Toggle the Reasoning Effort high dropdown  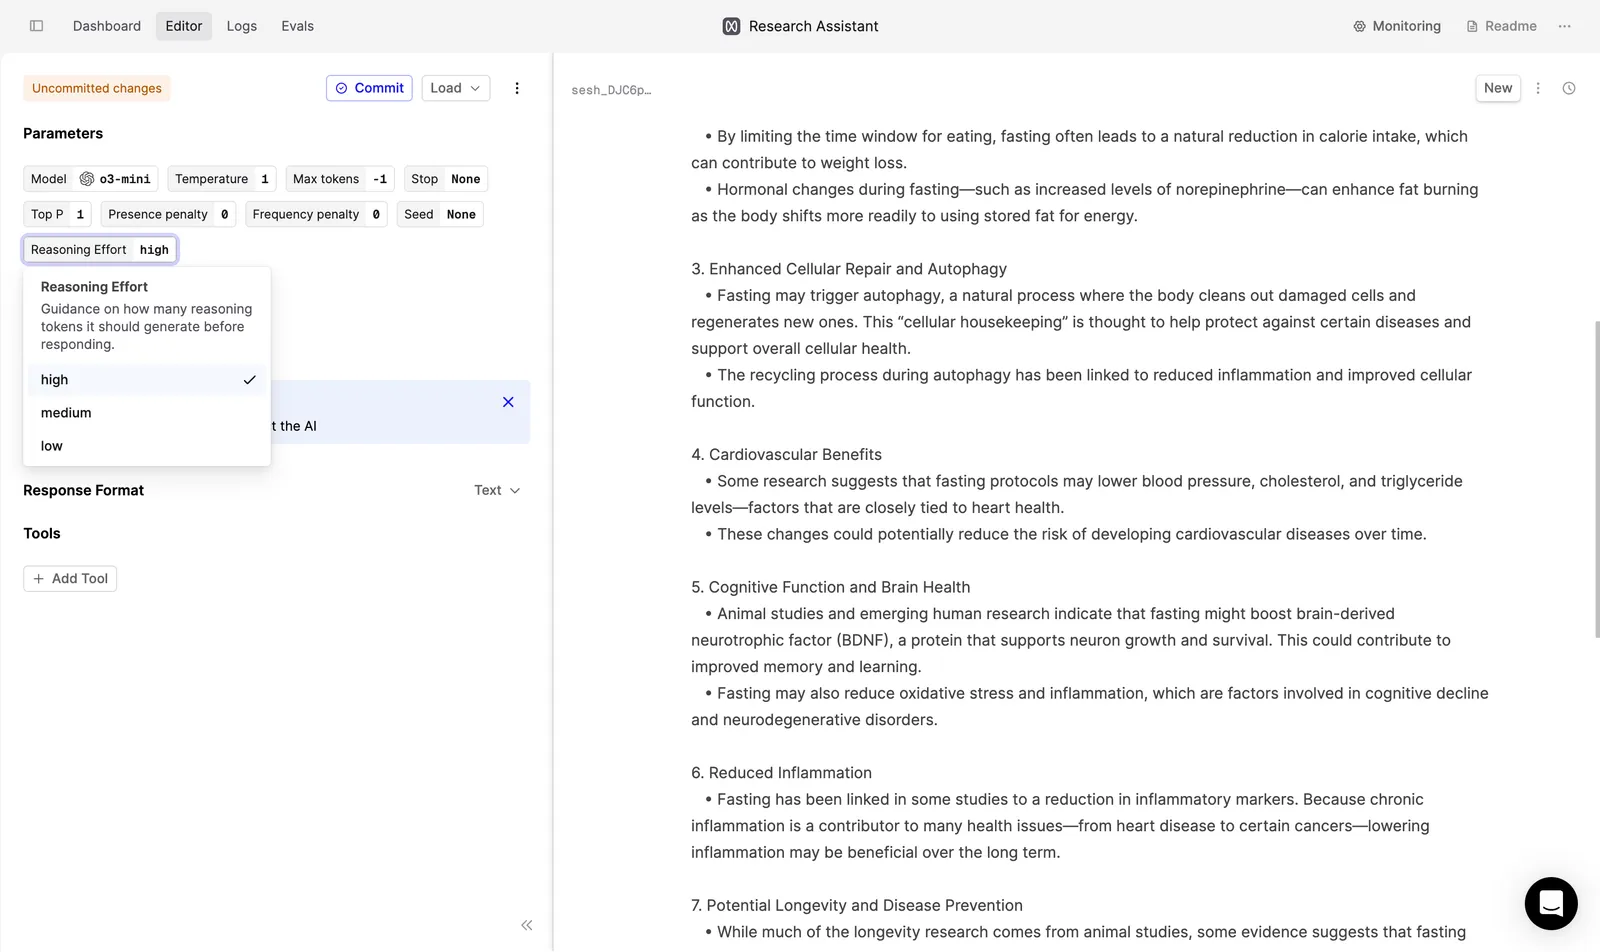100,250
